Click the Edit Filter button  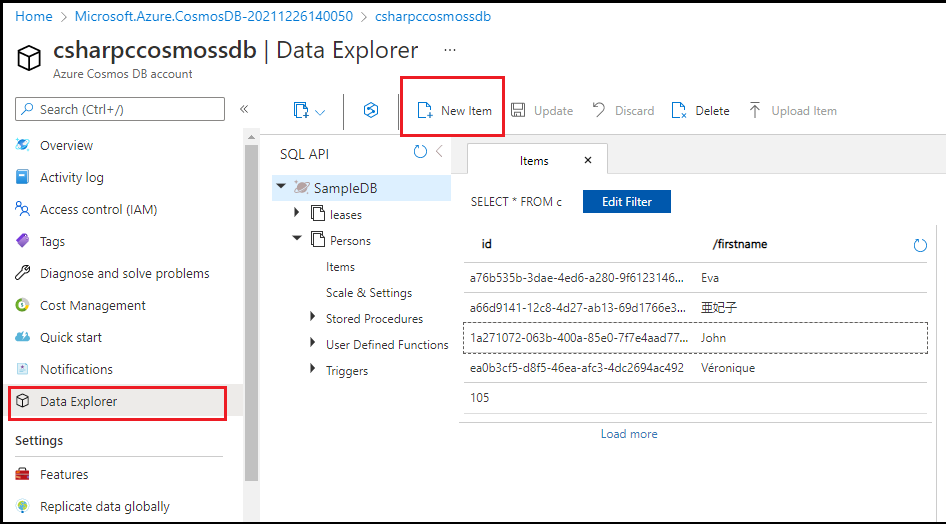coord(626,202)
